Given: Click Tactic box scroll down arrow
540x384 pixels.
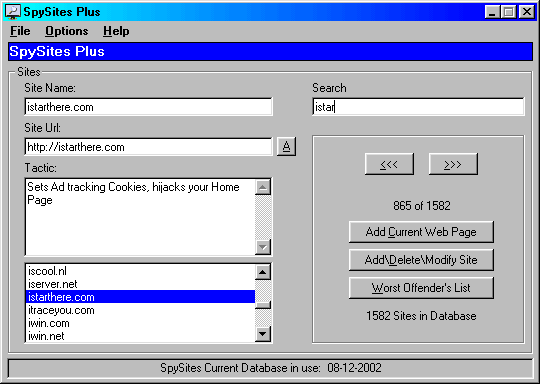Looking at the screenshot, I should [x=263, y=247].
